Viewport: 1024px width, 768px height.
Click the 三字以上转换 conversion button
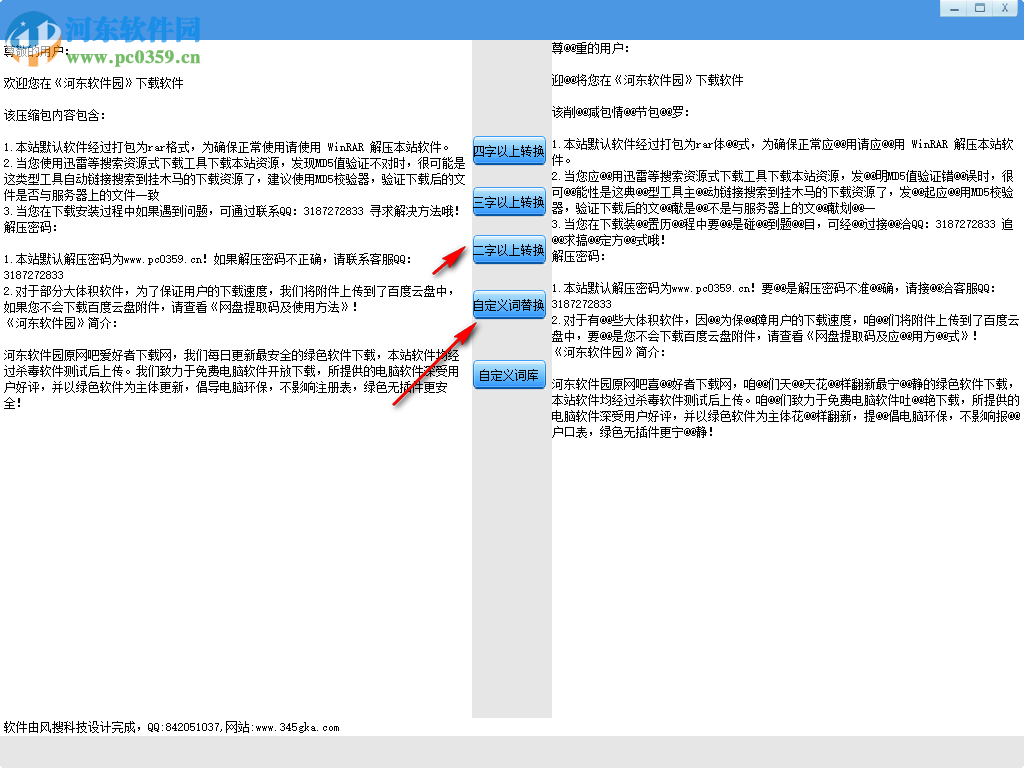click(x=509, y=201)
